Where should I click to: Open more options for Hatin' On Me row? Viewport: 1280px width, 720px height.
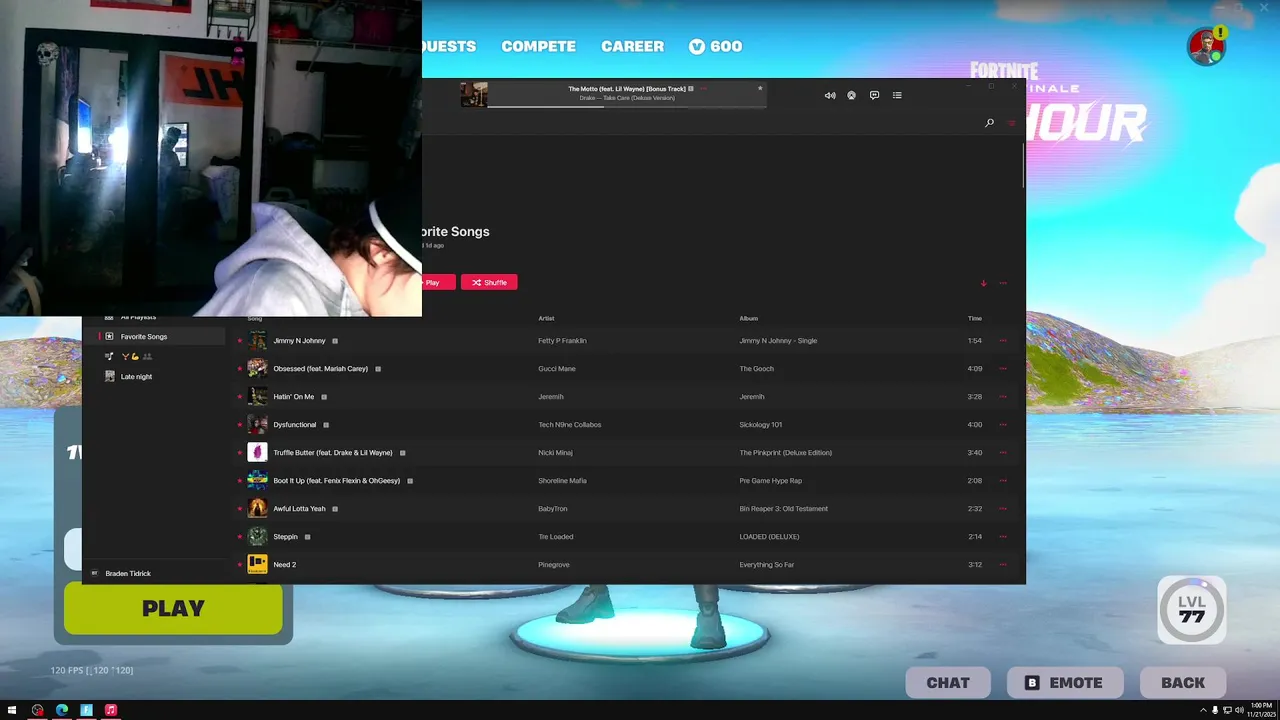pyautogui.click(x=1003, y=397)
